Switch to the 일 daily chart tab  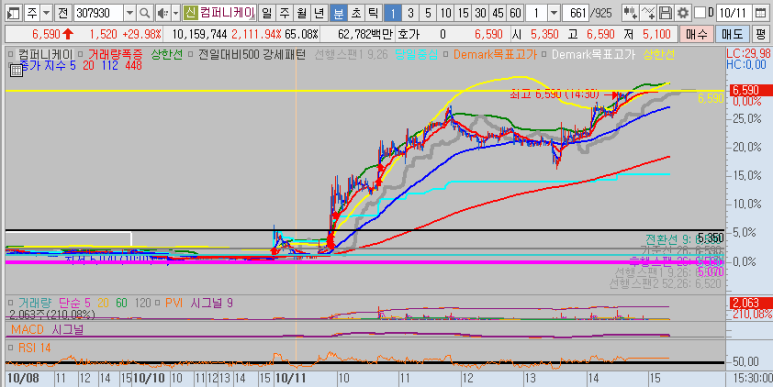(x=266, y=13)
